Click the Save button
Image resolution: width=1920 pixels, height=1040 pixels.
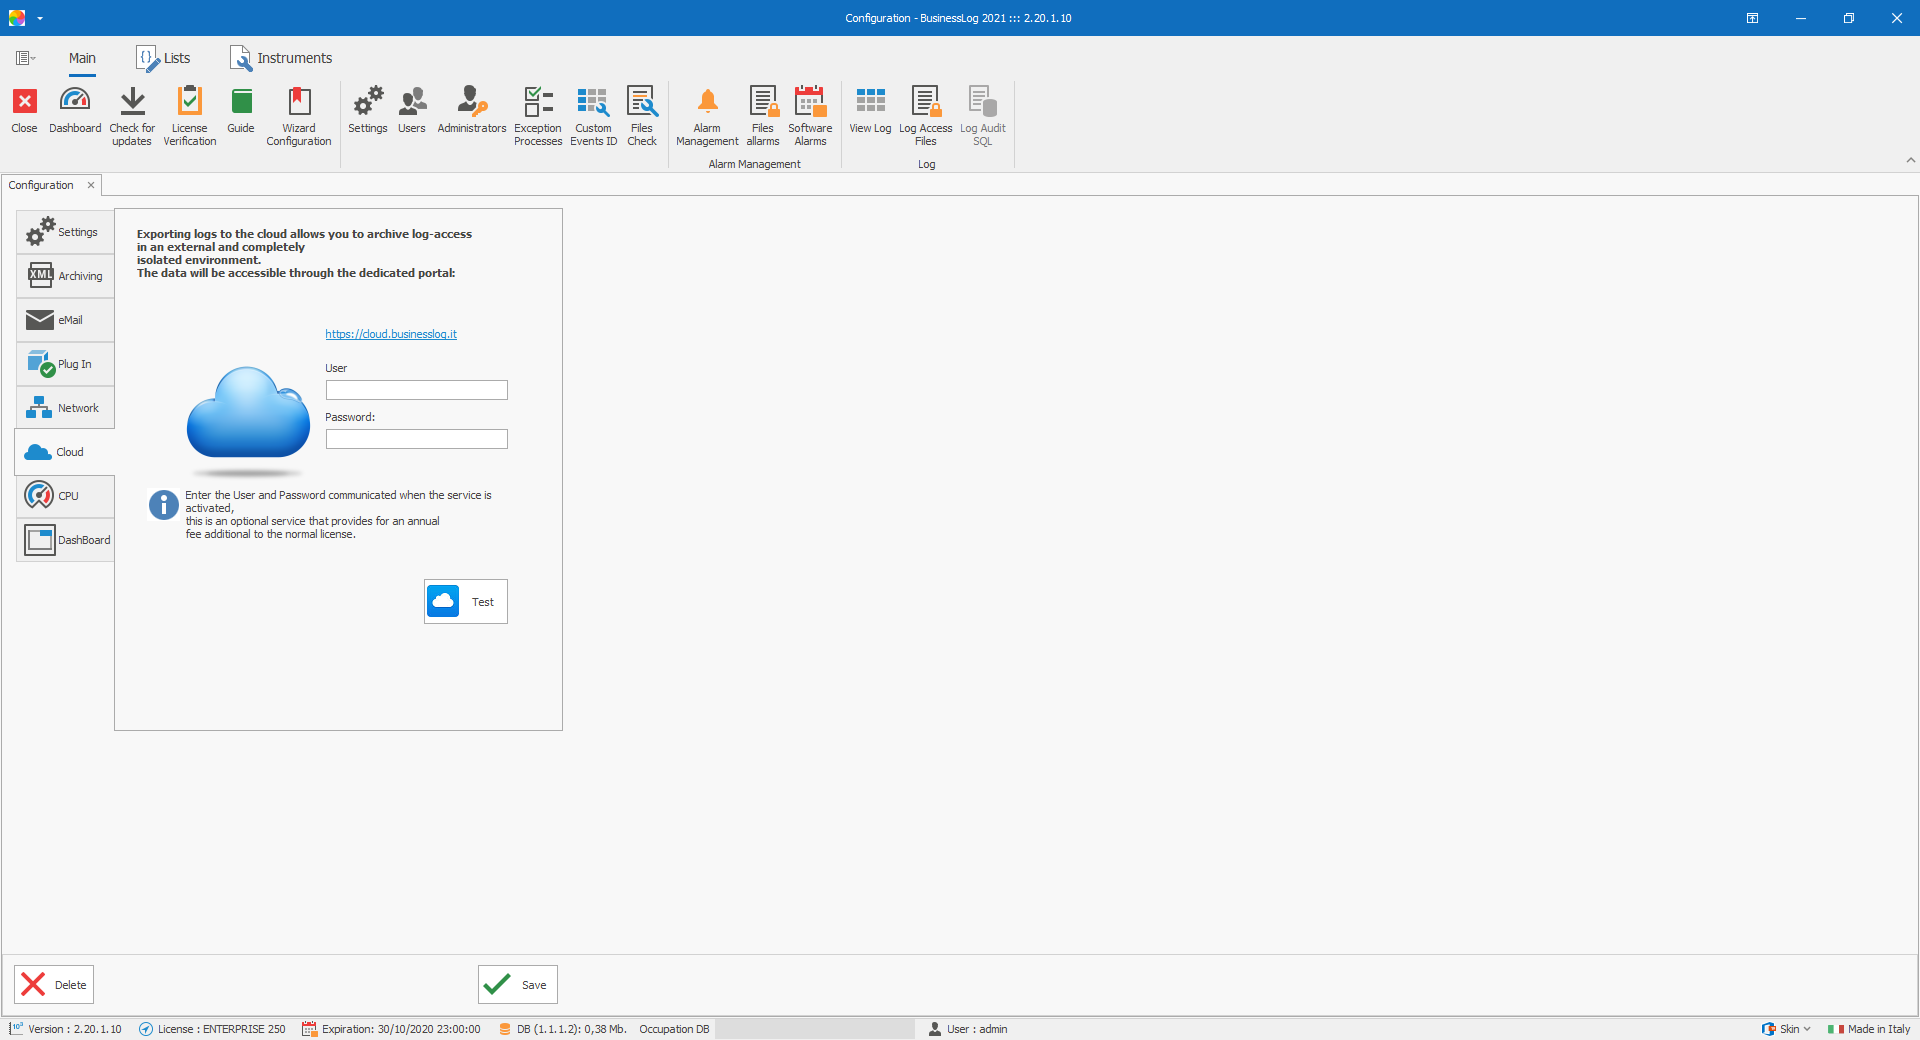(518, 985)
